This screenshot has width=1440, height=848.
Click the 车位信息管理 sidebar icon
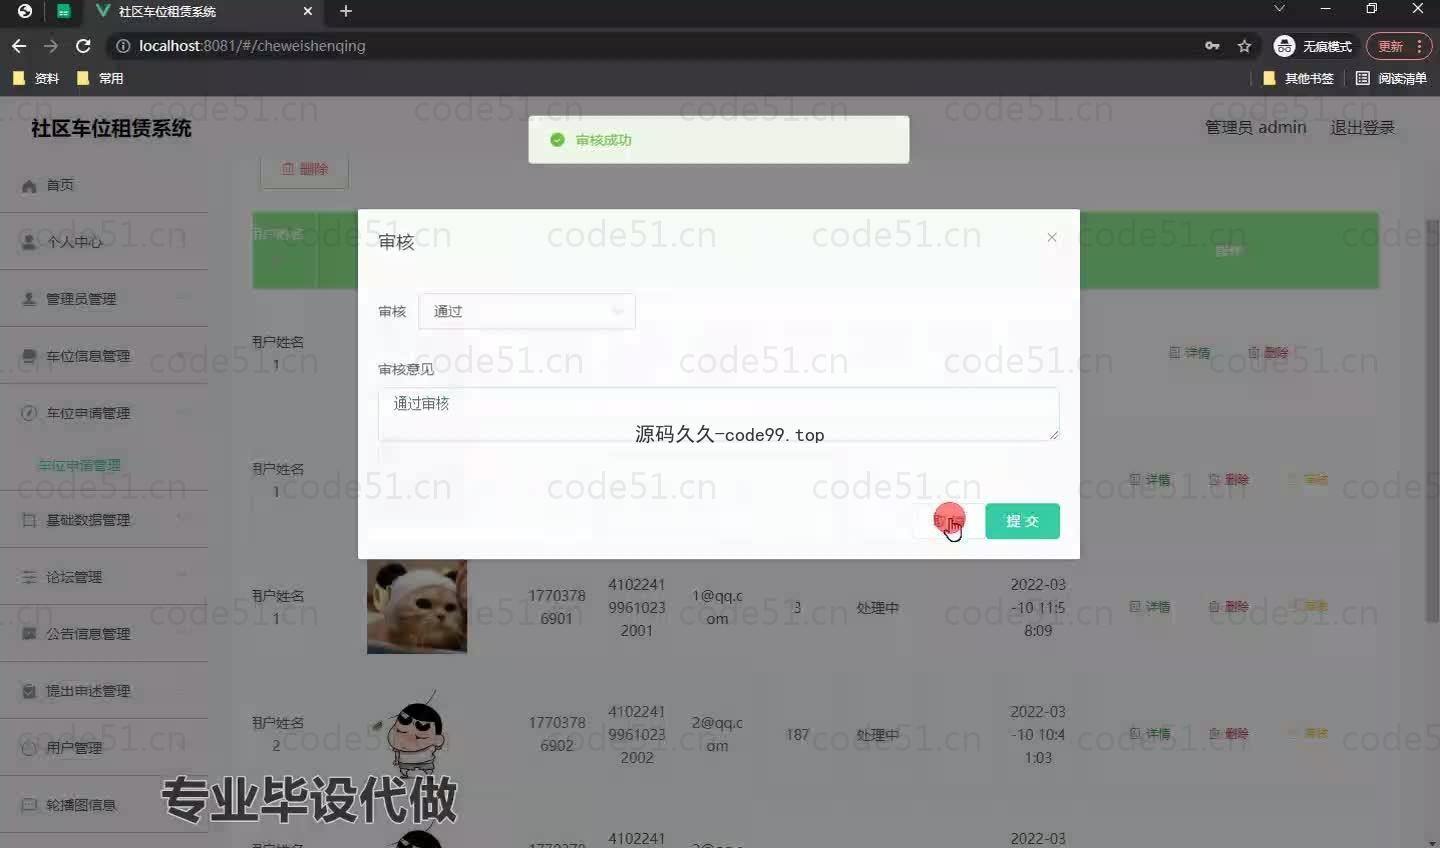(x=29, y=356)
